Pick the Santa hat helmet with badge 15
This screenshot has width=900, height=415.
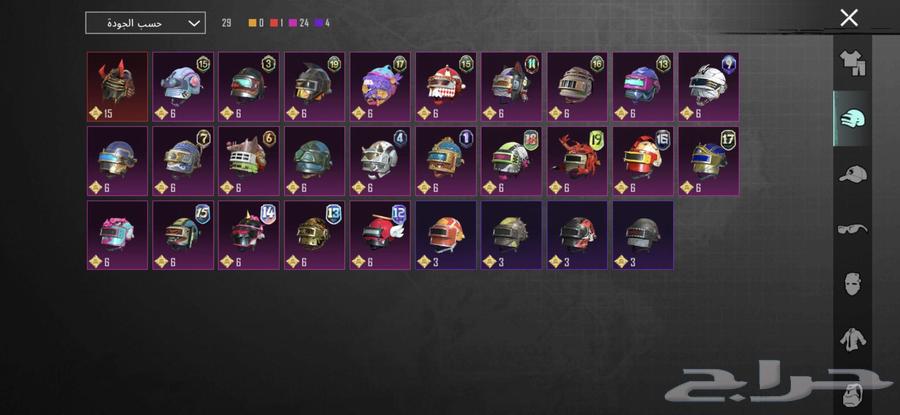pos(446,87)
